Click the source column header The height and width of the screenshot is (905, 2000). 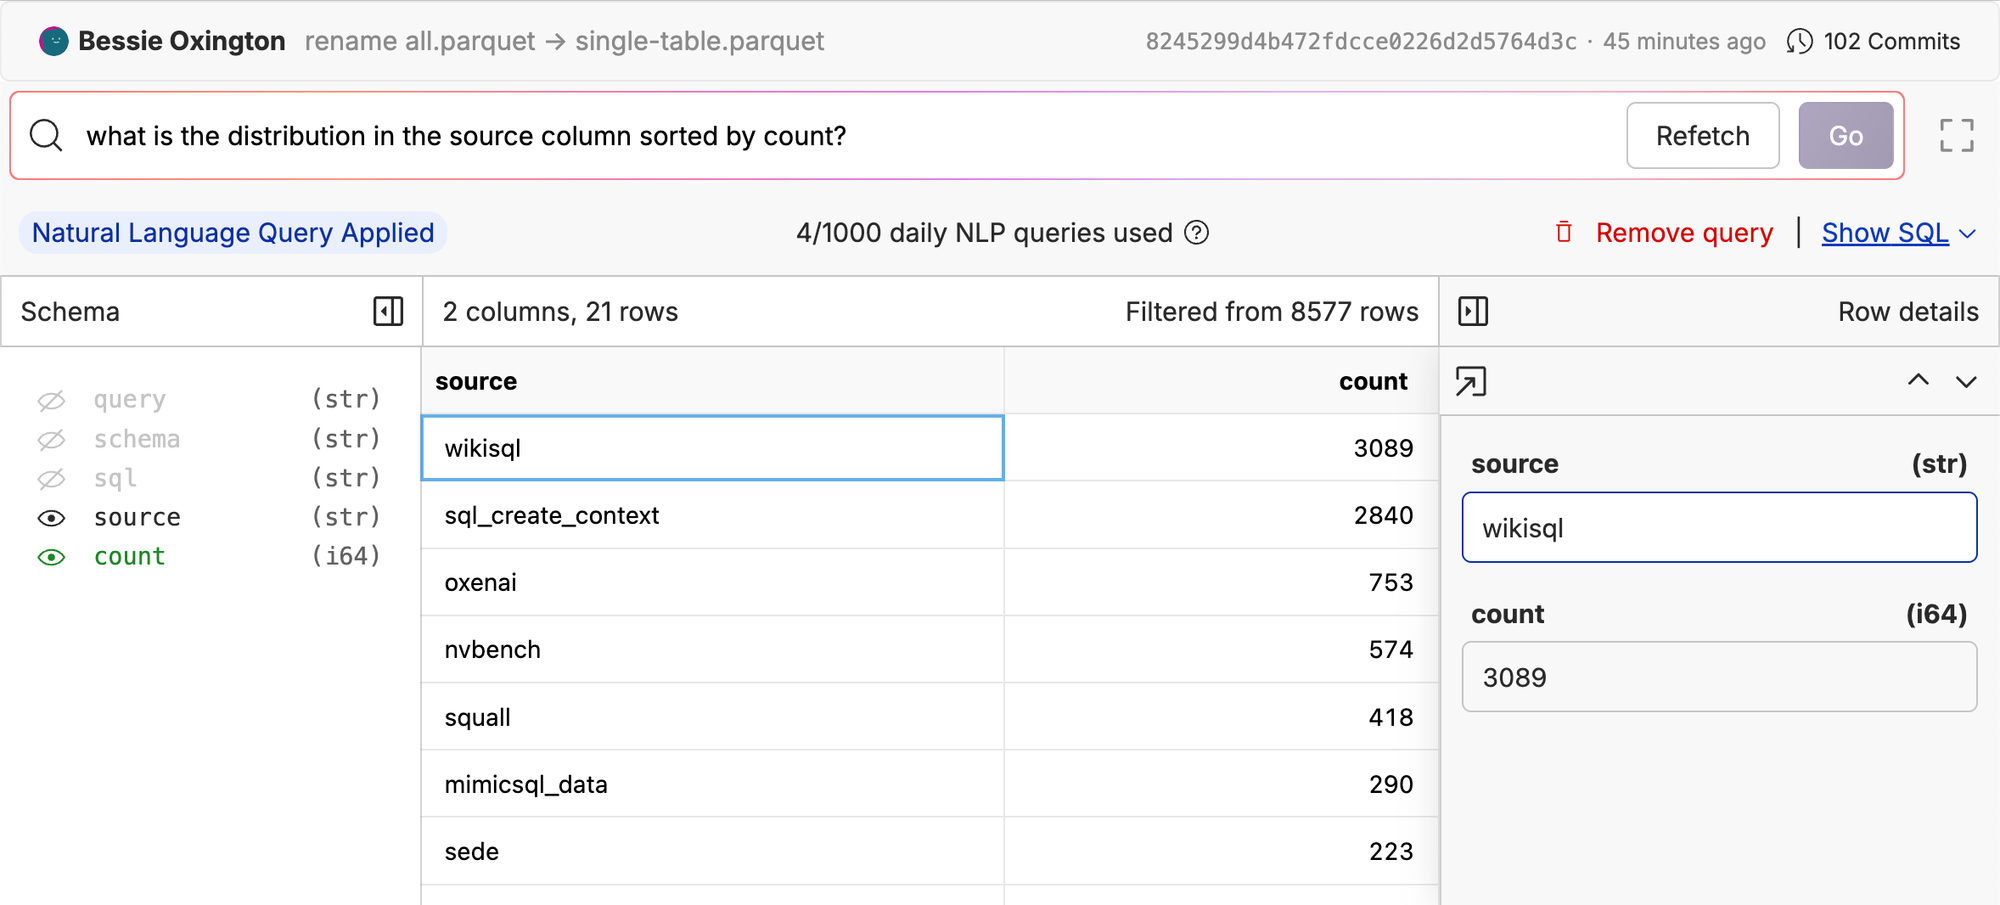[476, 381]
